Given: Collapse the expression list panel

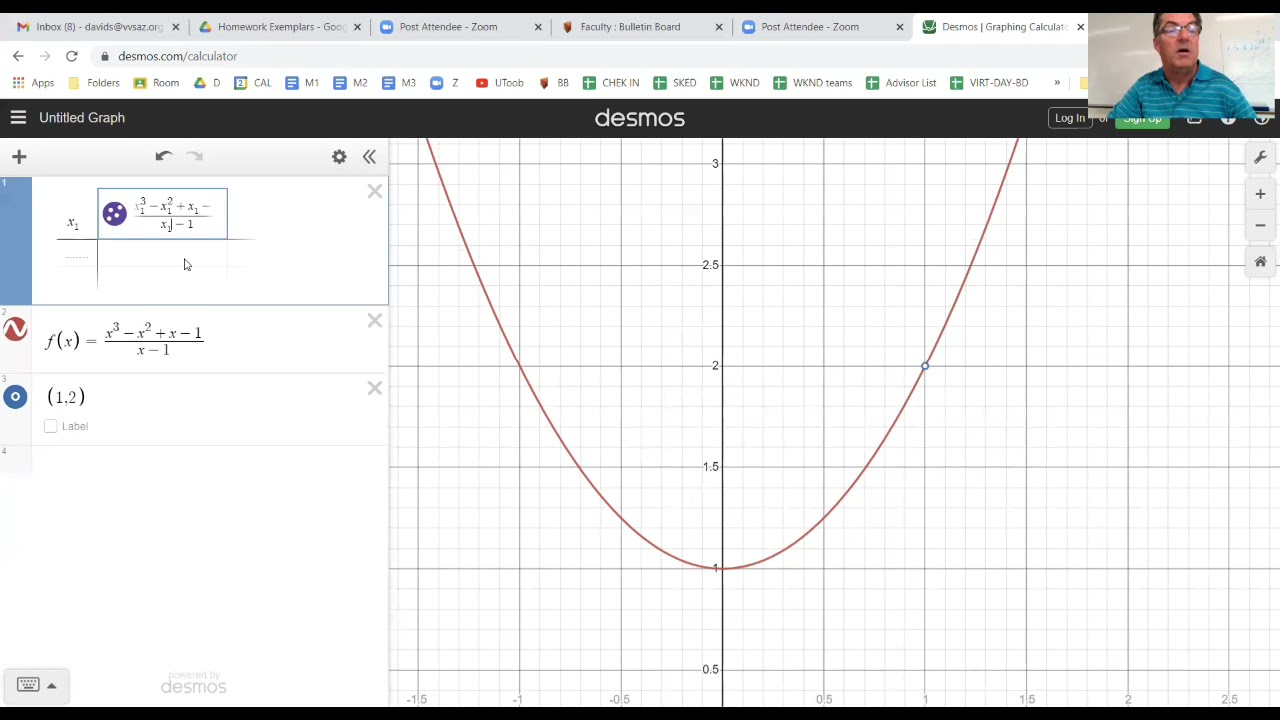Looking at the screenshot, I should [369, 157].
